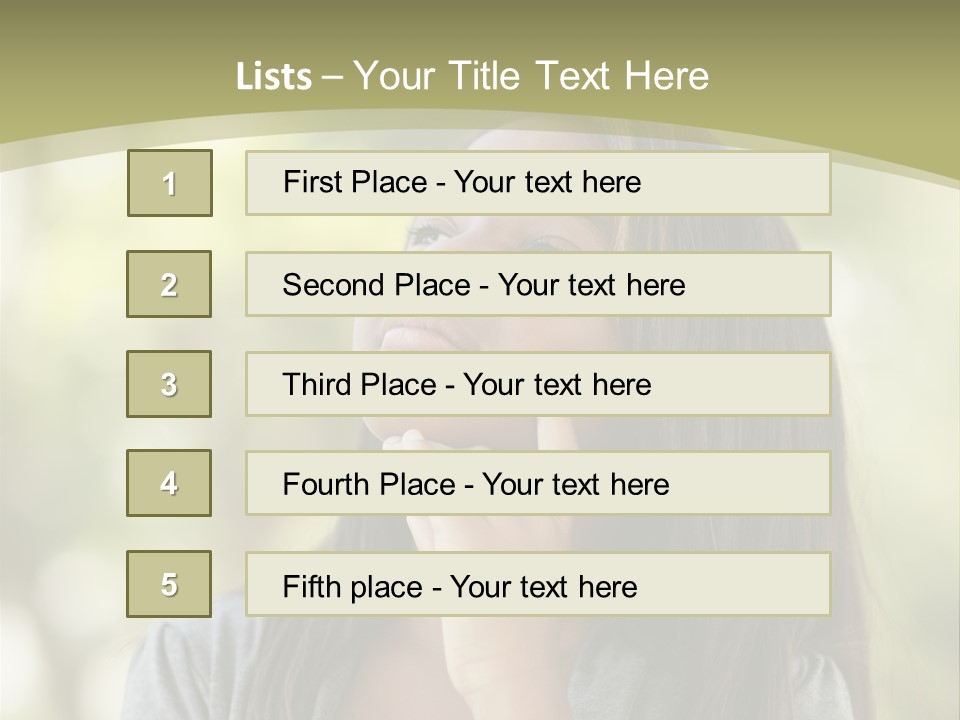960x720 pixels.
Task: Select the number 2 square
Action: tap(169, 284)
